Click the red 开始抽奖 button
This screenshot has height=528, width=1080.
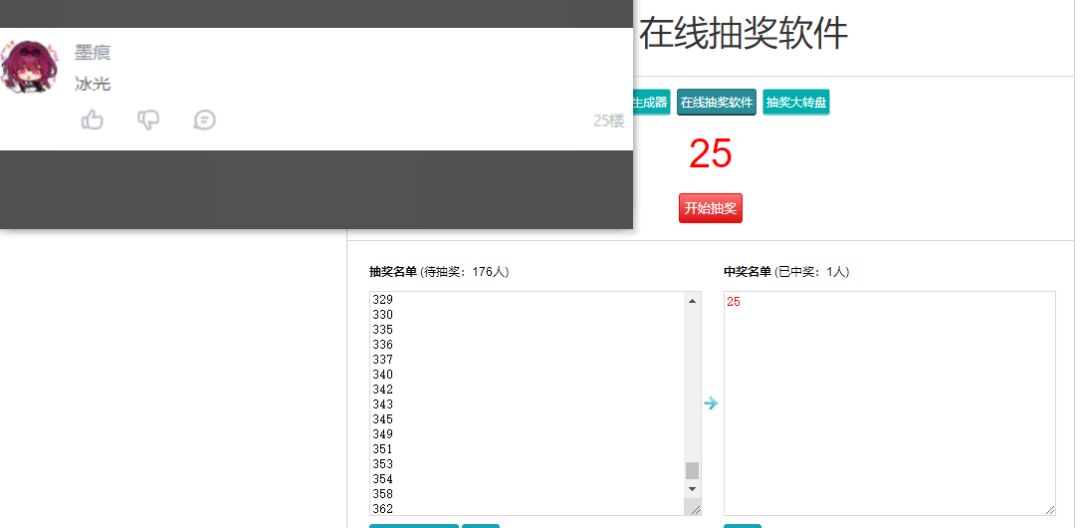click(710, 208)
